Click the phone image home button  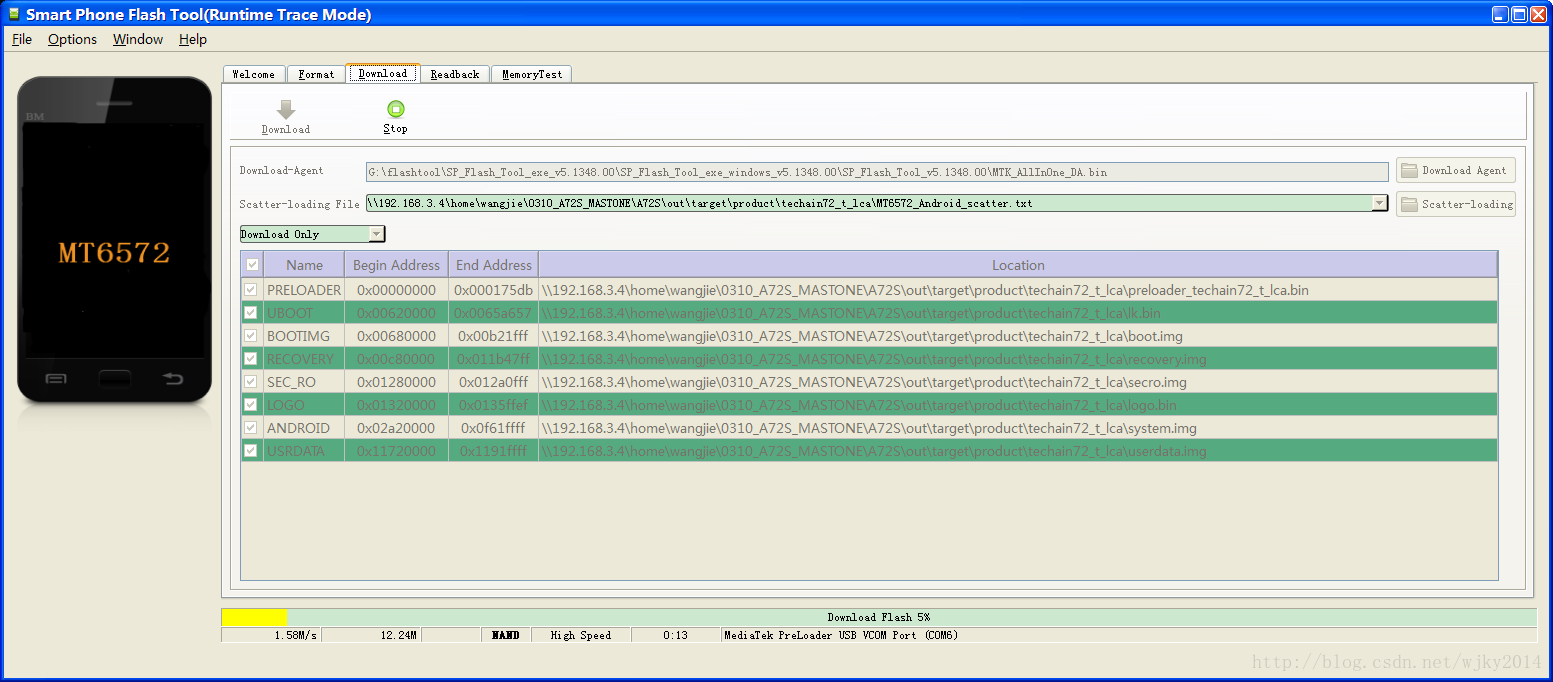point(115,378)
